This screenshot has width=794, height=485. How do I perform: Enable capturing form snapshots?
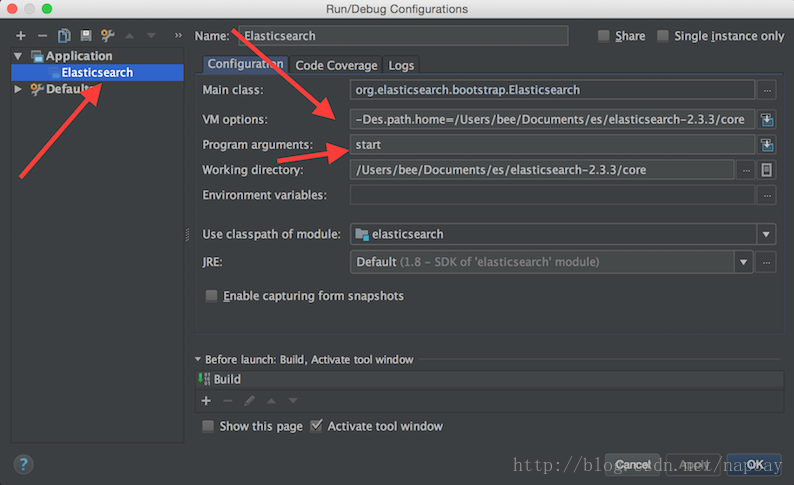[211, 296]
